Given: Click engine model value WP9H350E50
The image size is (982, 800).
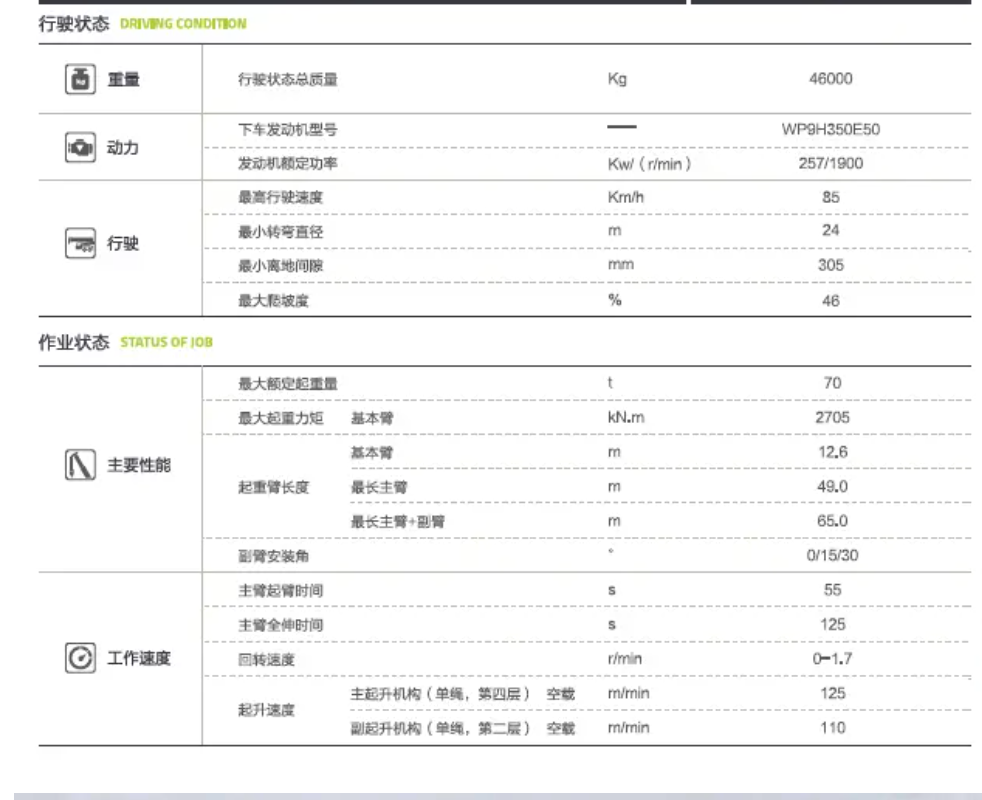Looking at the screenshot, I should click(830, 130).
